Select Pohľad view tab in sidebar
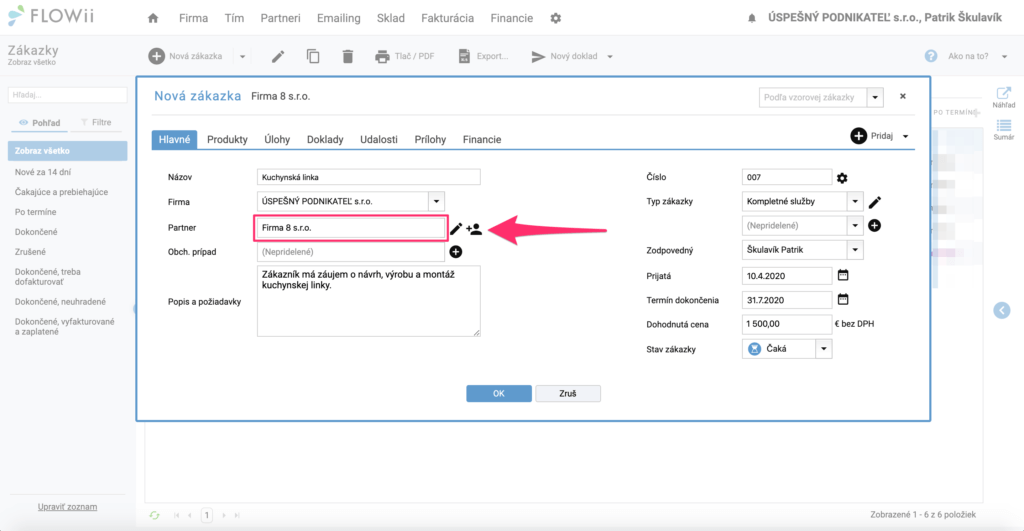 (40, 123)
